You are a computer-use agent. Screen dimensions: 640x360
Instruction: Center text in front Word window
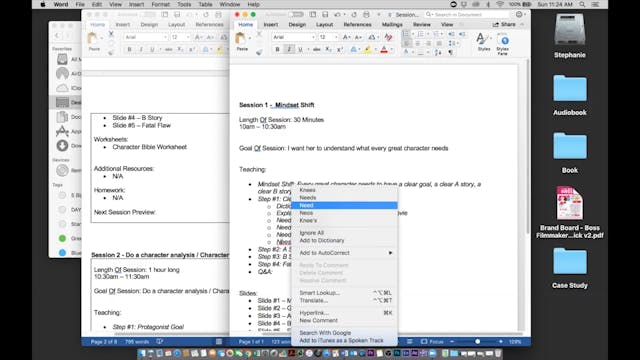coord(418,43)
